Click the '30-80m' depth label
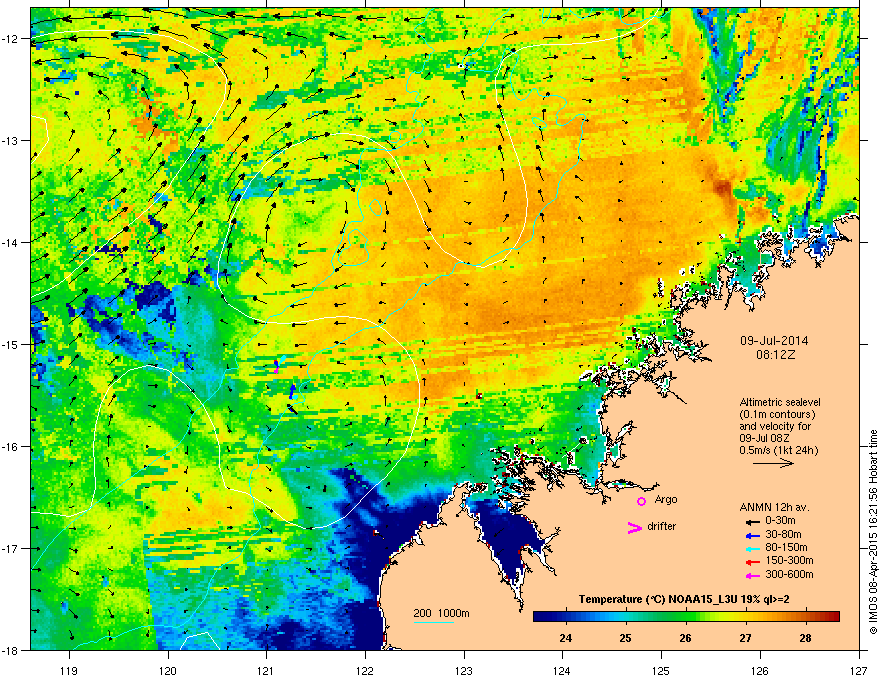 pos(783,534)
